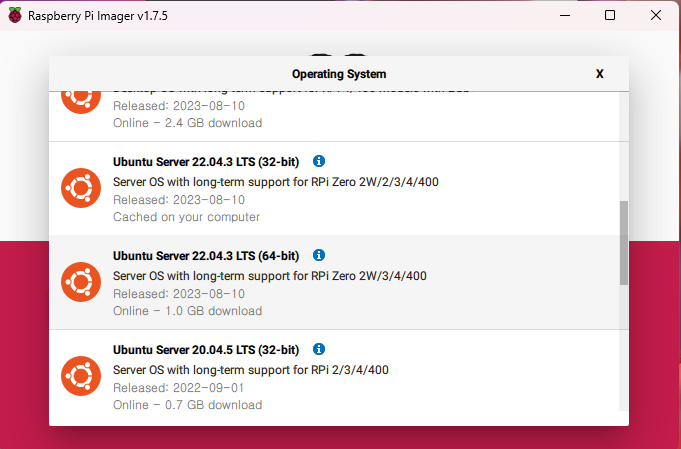Screen dimensions: 681x449
Task: Click 'Released: 2022-09-01' text
Action: [x=179, y=388]
